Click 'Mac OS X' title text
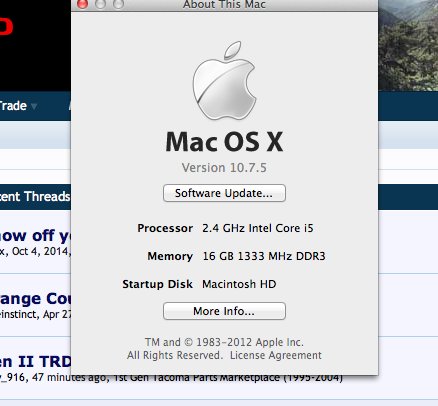438x406 pixels. [224, 142]
